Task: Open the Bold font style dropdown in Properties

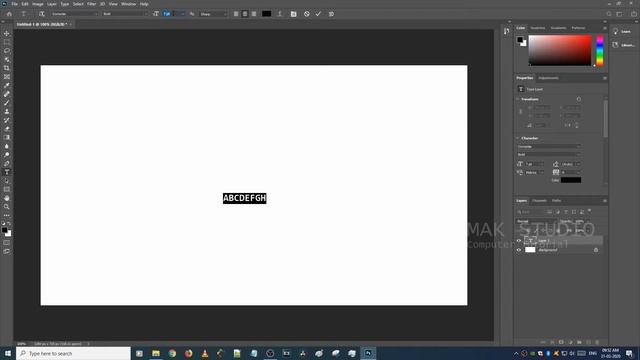Action: click(549, 155)
